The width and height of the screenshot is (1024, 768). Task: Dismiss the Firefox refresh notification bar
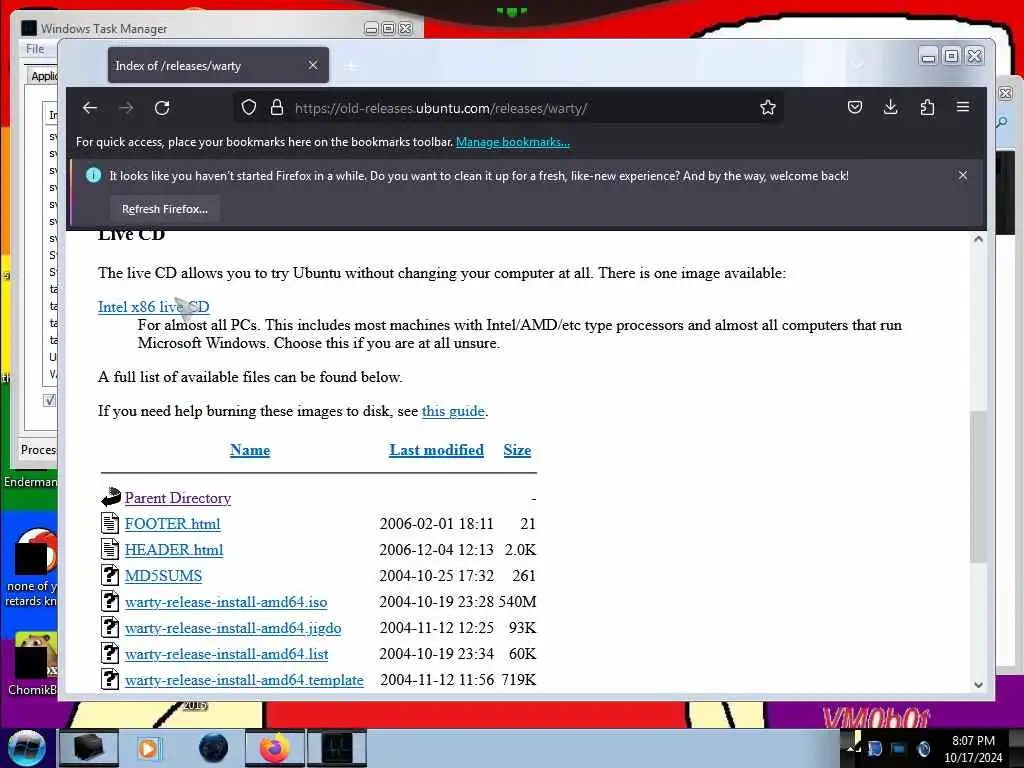pos(963,175)
